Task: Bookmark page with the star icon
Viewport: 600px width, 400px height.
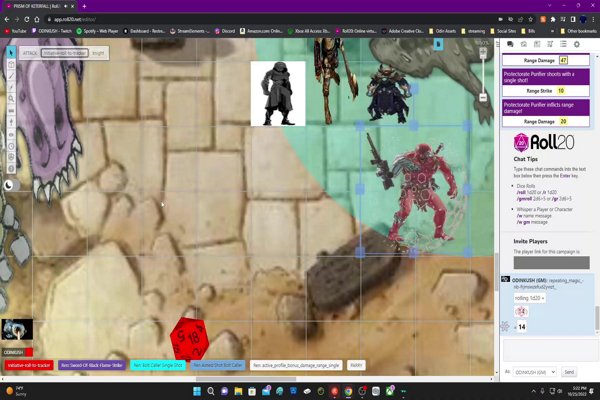Action: tap(530, 19)
